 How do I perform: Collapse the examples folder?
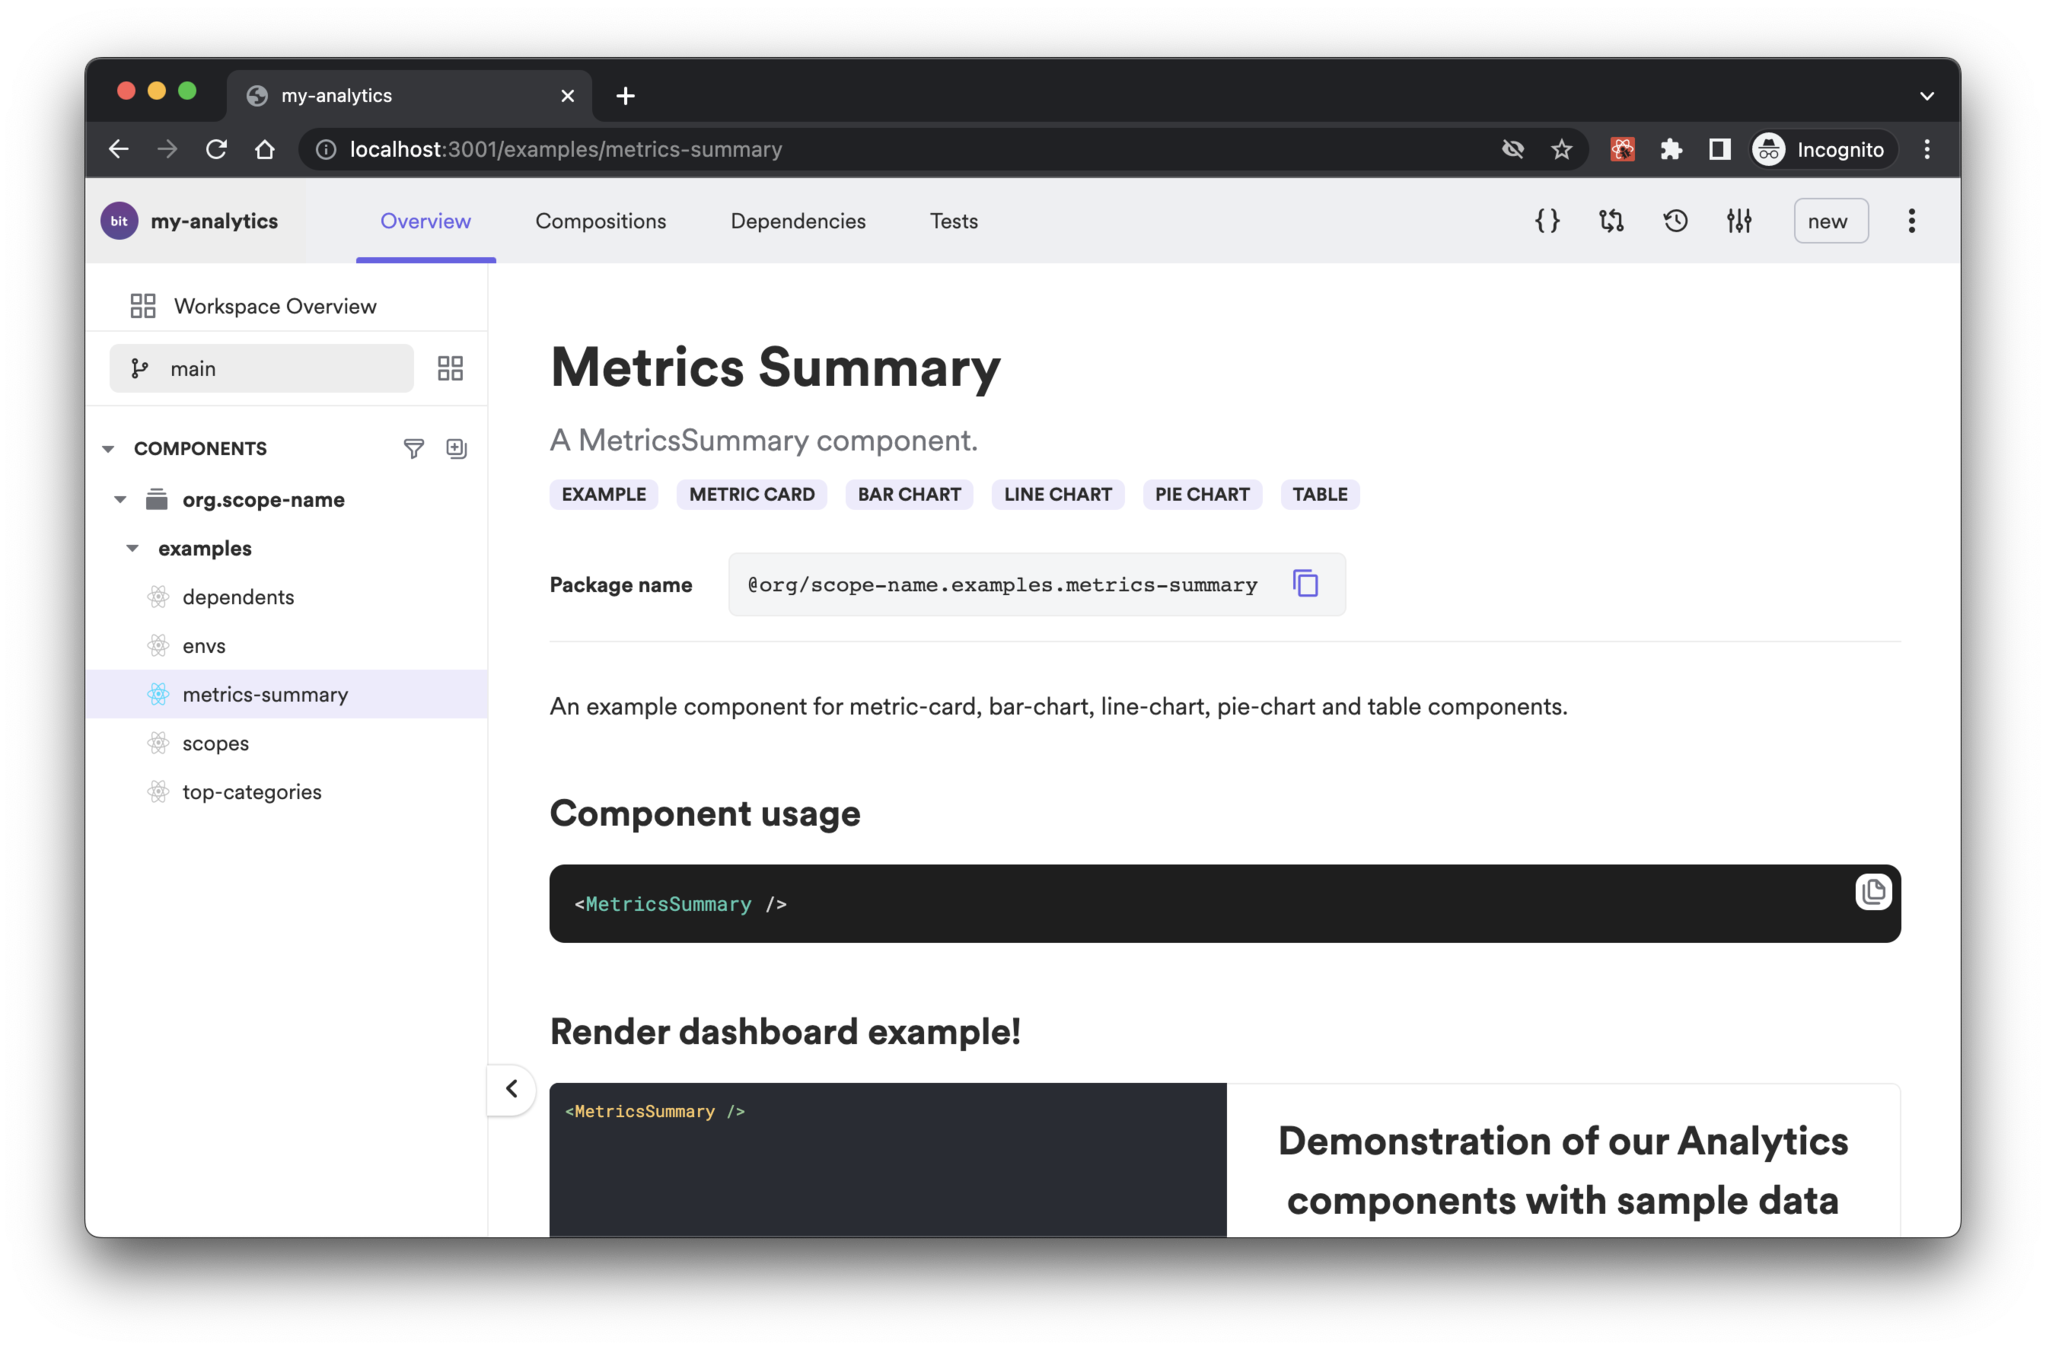pyautogui.click(x=132, y=548)
